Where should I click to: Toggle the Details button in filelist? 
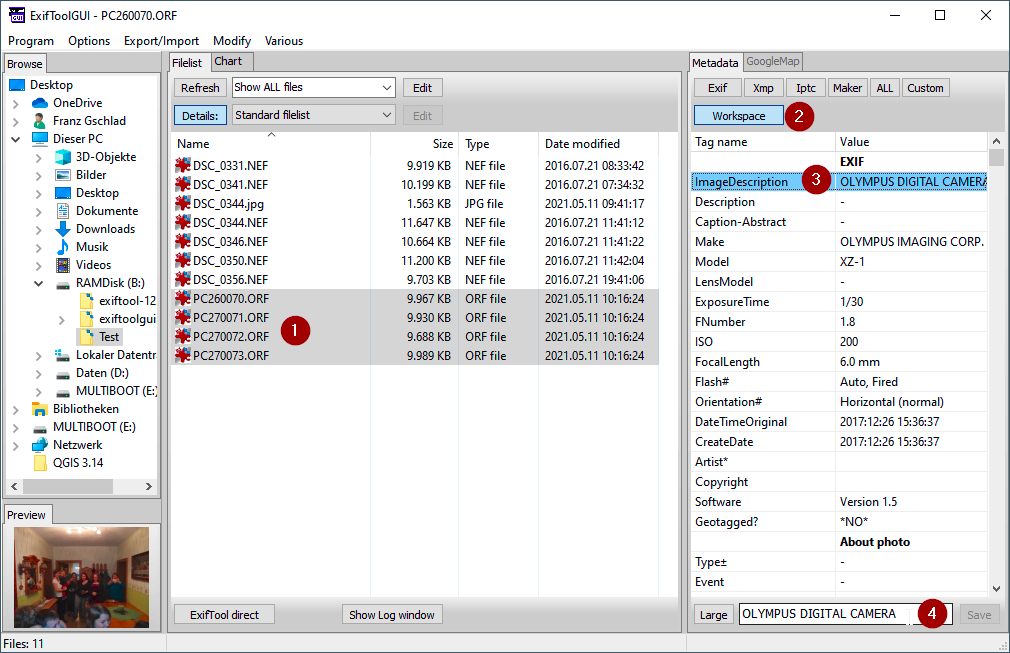point(200,115)
